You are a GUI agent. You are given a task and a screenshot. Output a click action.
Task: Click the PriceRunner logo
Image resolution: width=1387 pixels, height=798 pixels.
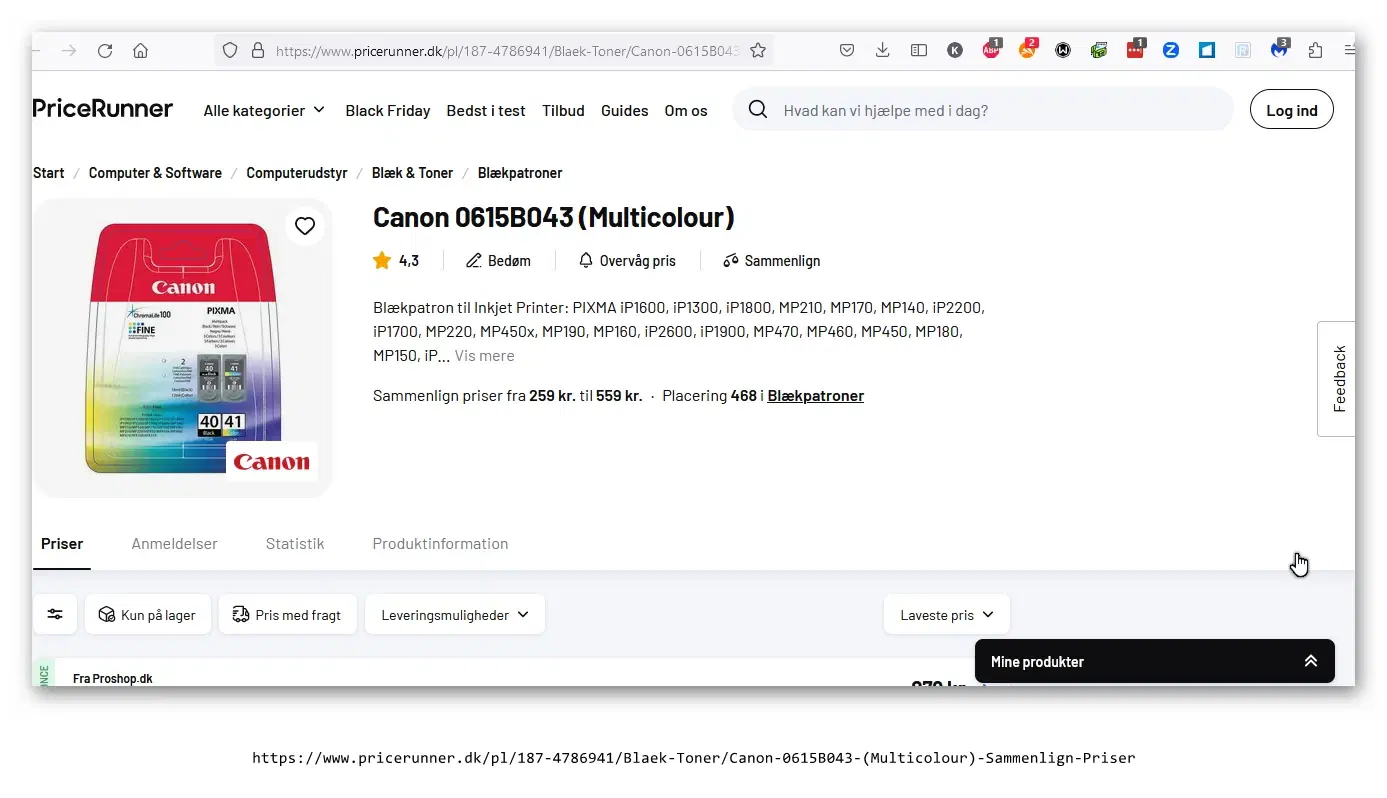coord(103,108)
